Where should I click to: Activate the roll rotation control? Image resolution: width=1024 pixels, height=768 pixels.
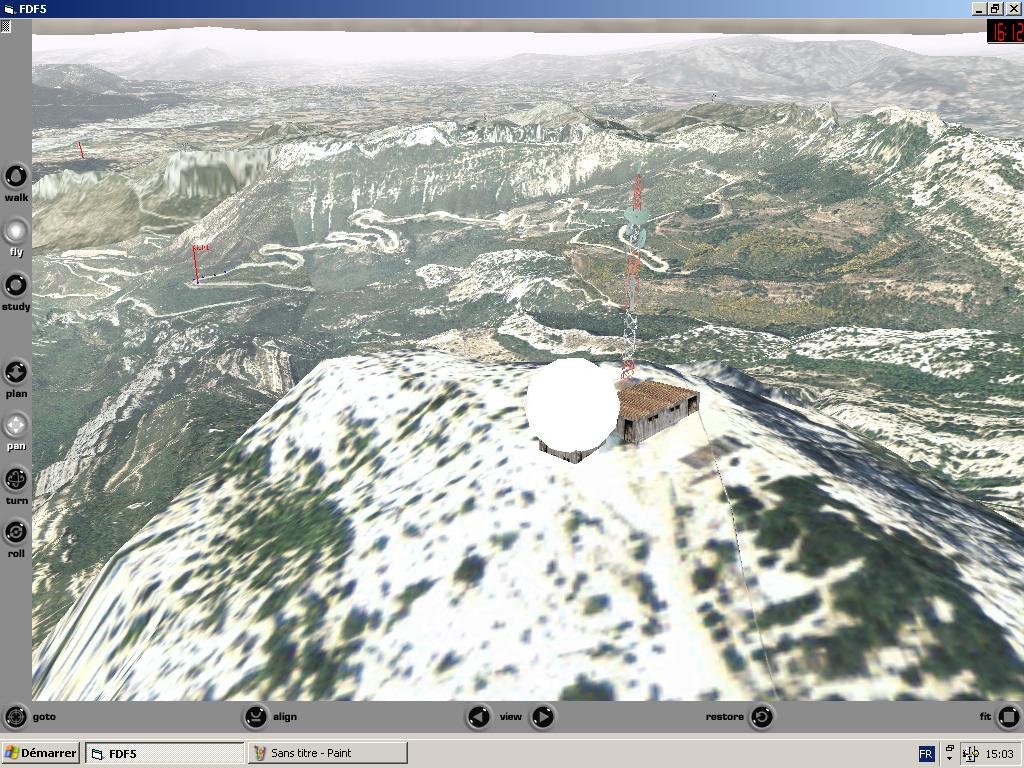click(x=16, y=532)
